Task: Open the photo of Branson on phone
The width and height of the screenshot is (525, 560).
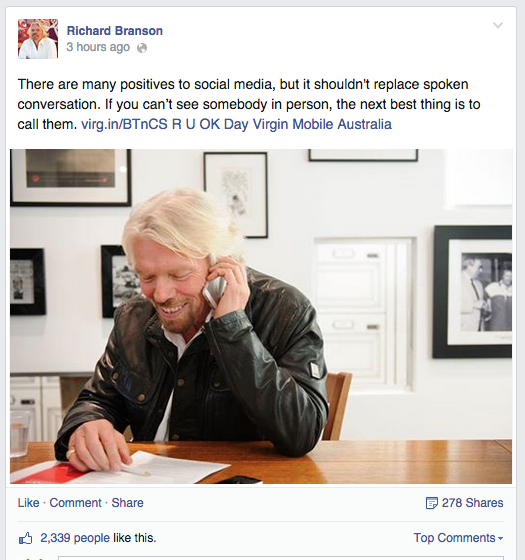Action: 261,316
